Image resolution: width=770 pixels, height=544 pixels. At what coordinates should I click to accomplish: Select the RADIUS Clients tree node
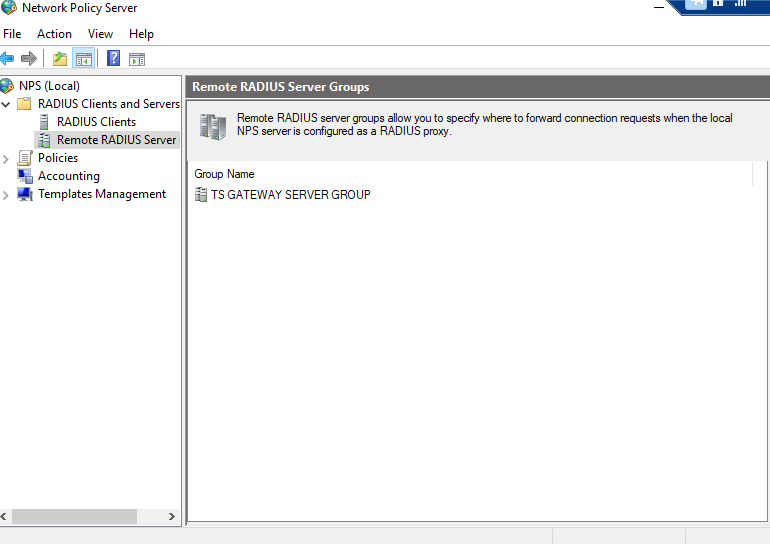coord(96,122)
